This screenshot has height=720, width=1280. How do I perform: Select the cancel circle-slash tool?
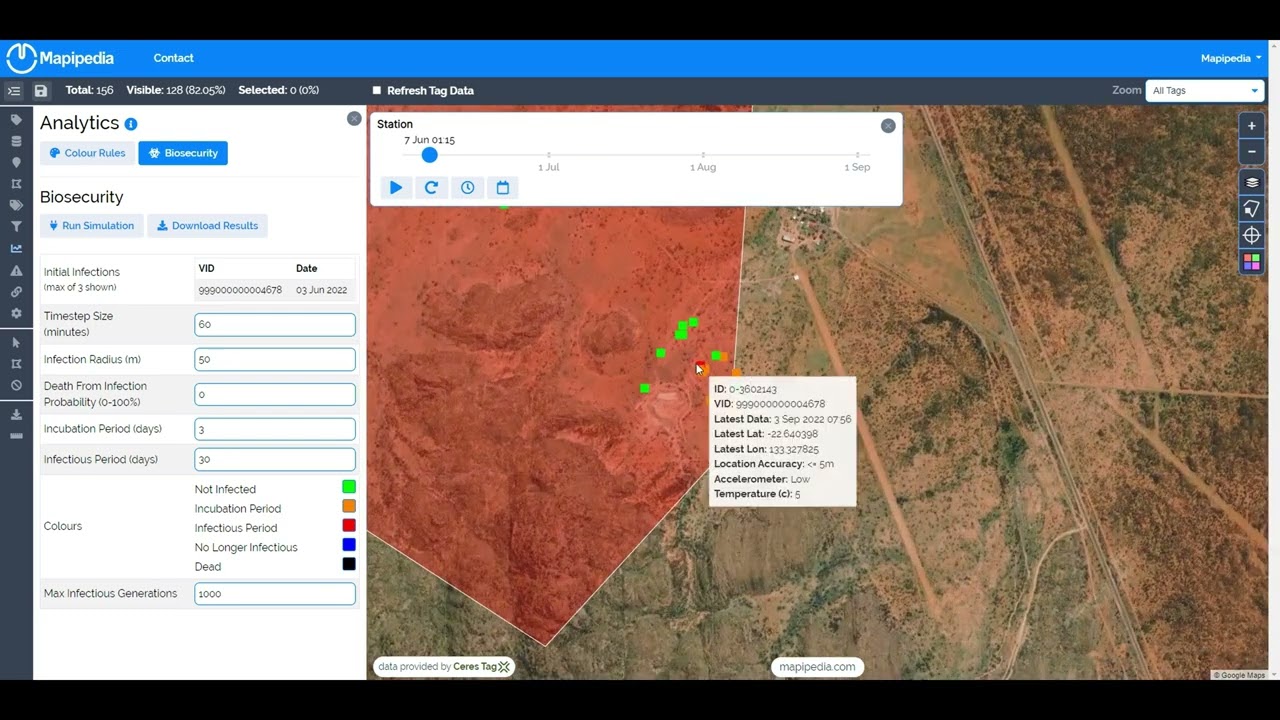tap(16, 386)
